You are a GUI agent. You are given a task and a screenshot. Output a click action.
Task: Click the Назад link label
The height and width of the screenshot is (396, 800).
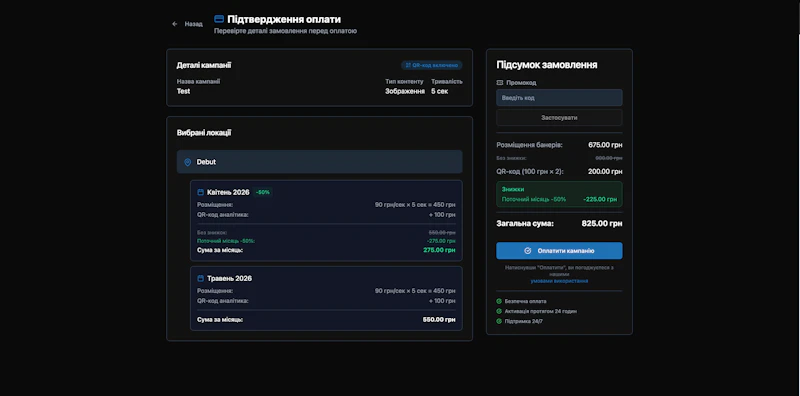pos(193,24)
